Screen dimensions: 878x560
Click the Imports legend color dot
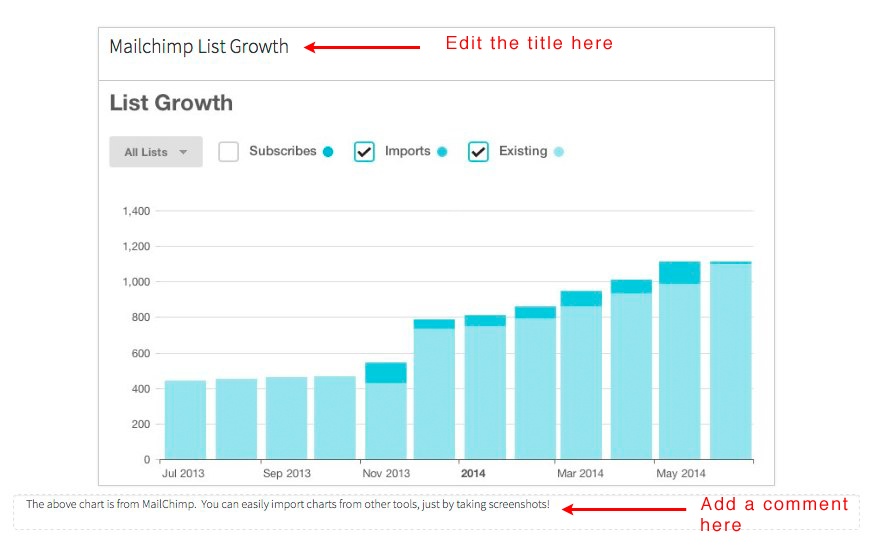pyautogui.click(x=442, y=152)
